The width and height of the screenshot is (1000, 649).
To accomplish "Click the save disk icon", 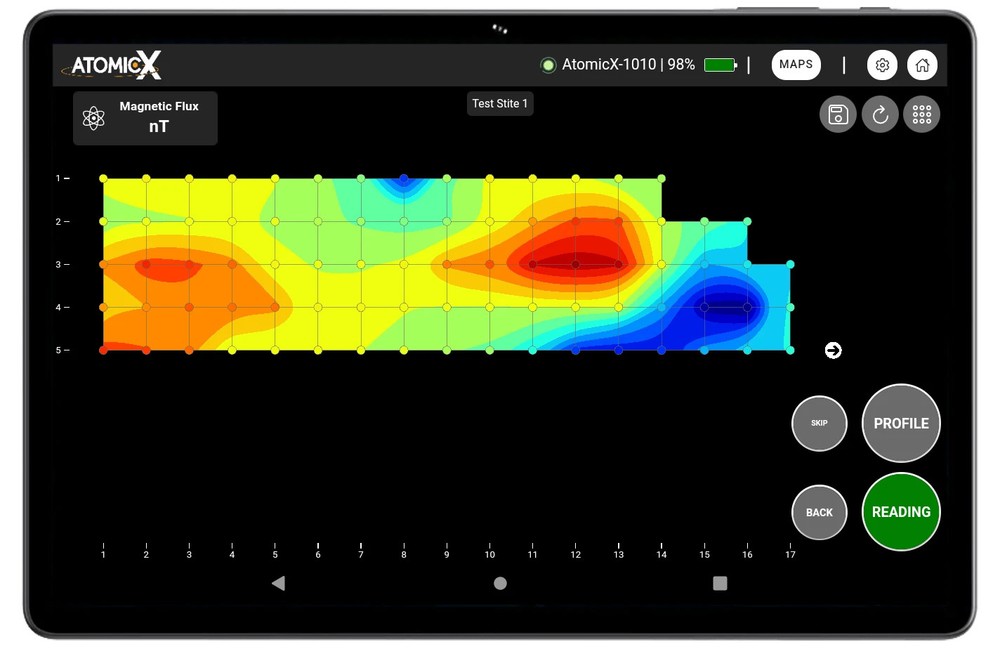I will click(838, 115).
